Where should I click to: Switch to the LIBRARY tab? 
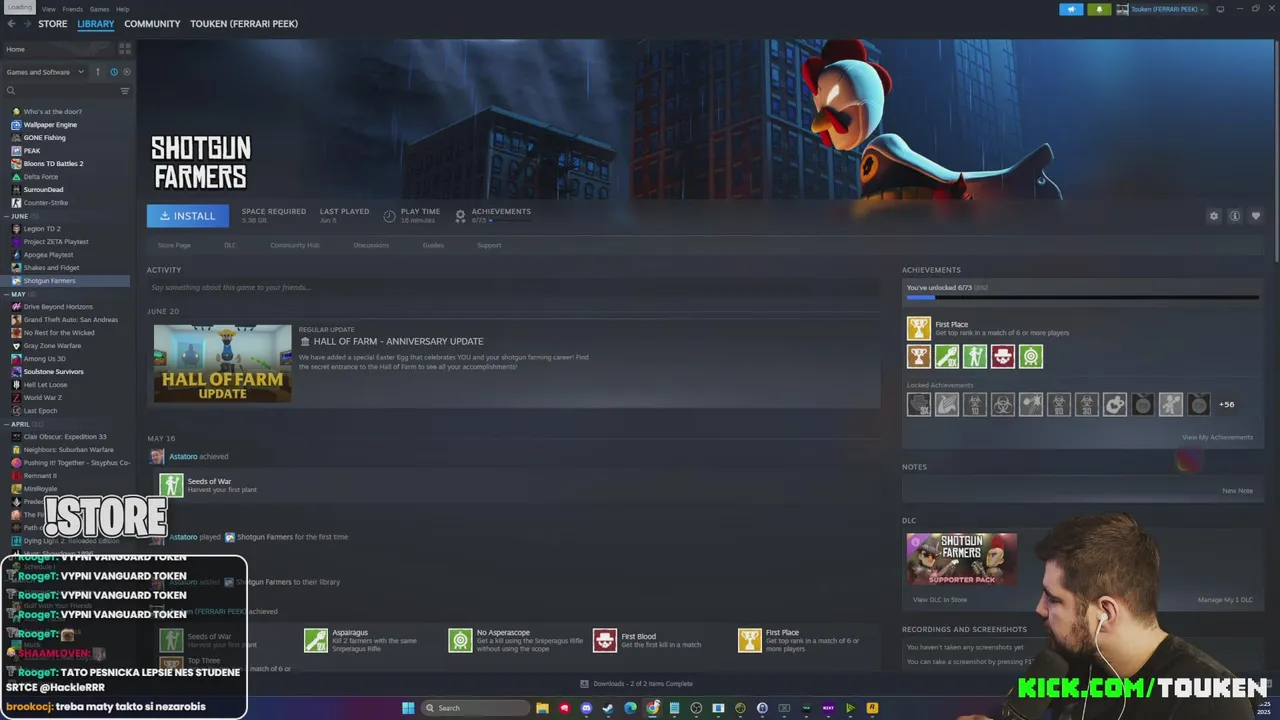[96, 24]
